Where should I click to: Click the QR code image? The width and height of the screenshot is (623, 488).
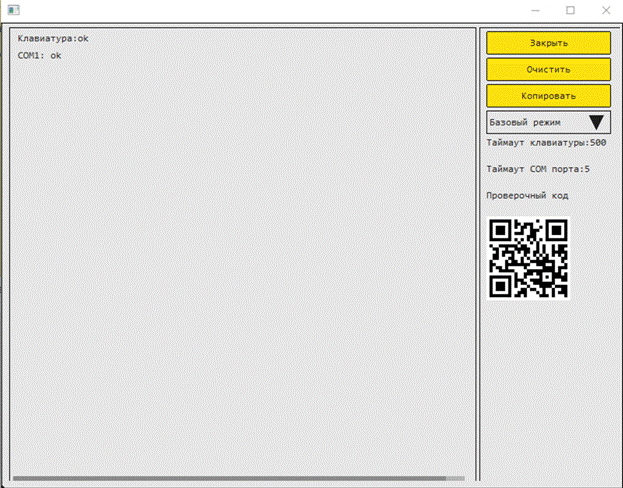pyautogui.click(x=528, y=257)
